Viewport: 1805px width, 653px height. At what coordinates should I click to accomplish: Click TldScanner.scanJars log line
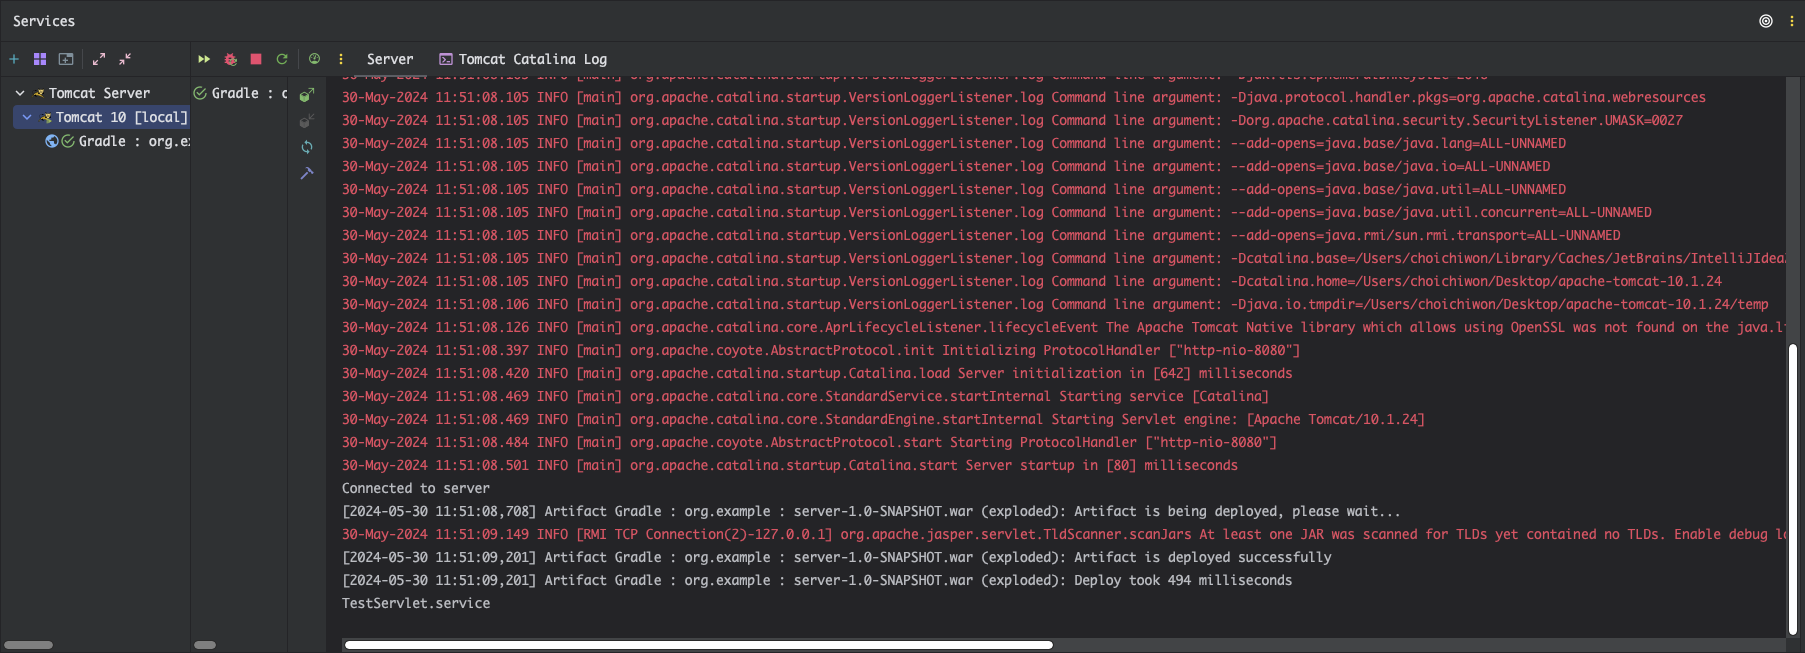click(x=1064, y=534)
